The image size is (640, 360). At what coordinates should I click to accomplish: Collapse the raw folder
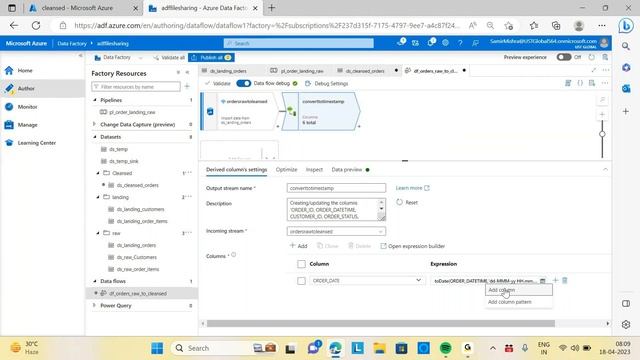98,233
